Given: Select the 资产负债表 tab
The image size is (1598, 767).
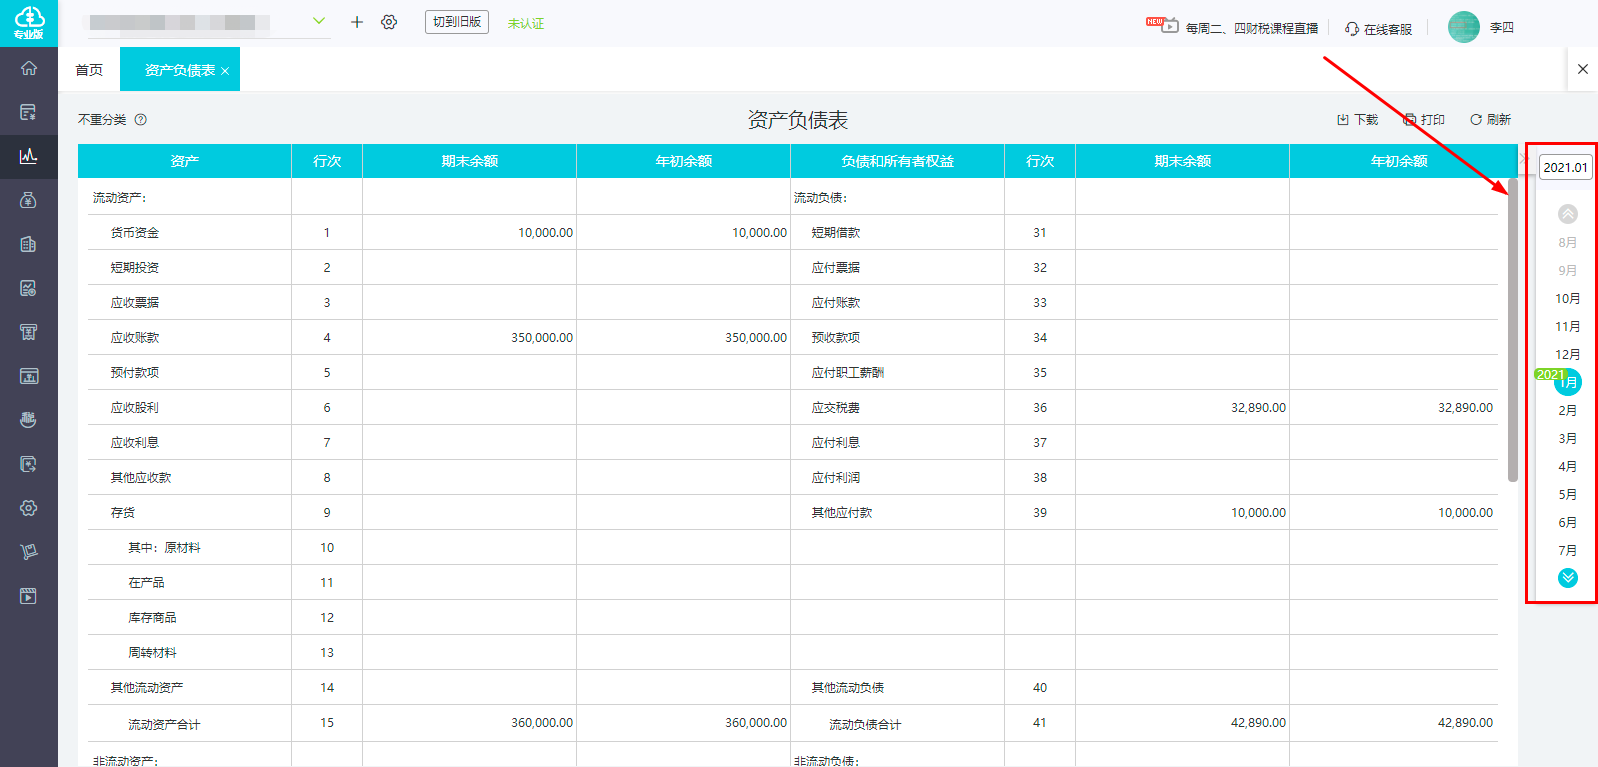Looking at the screenshot, I should [x=180, y=70].
